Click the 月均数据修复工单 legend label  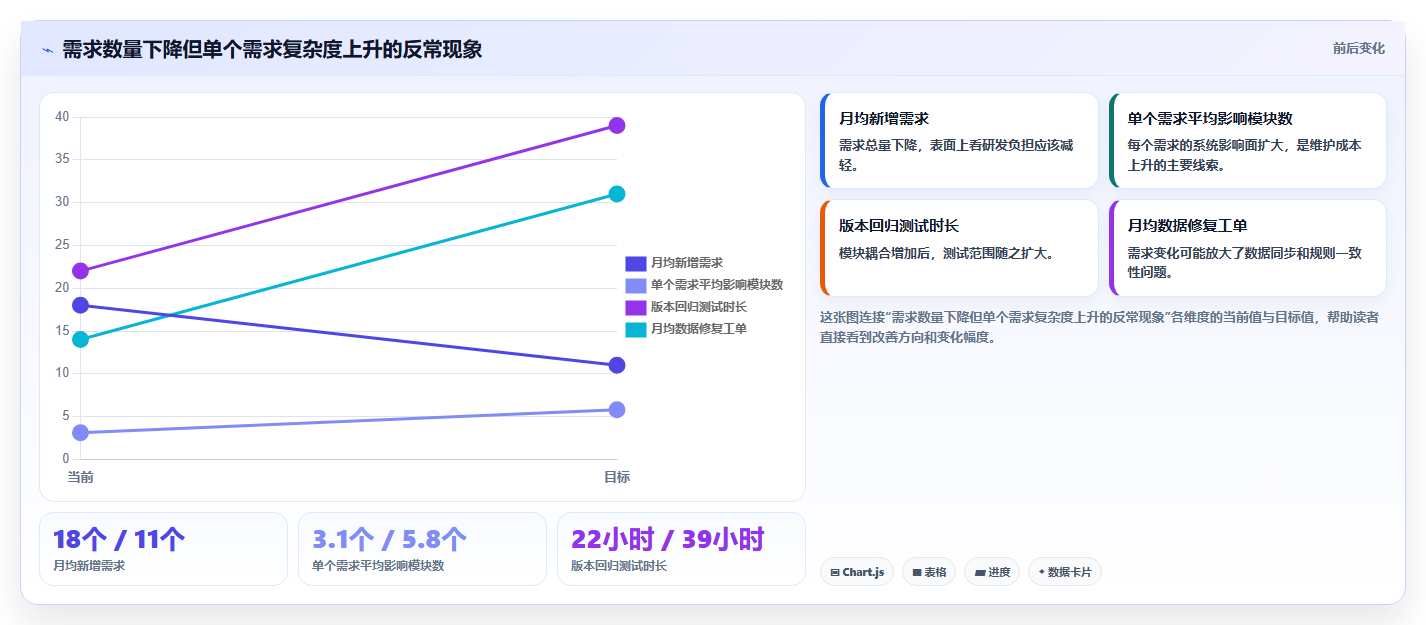698,329
